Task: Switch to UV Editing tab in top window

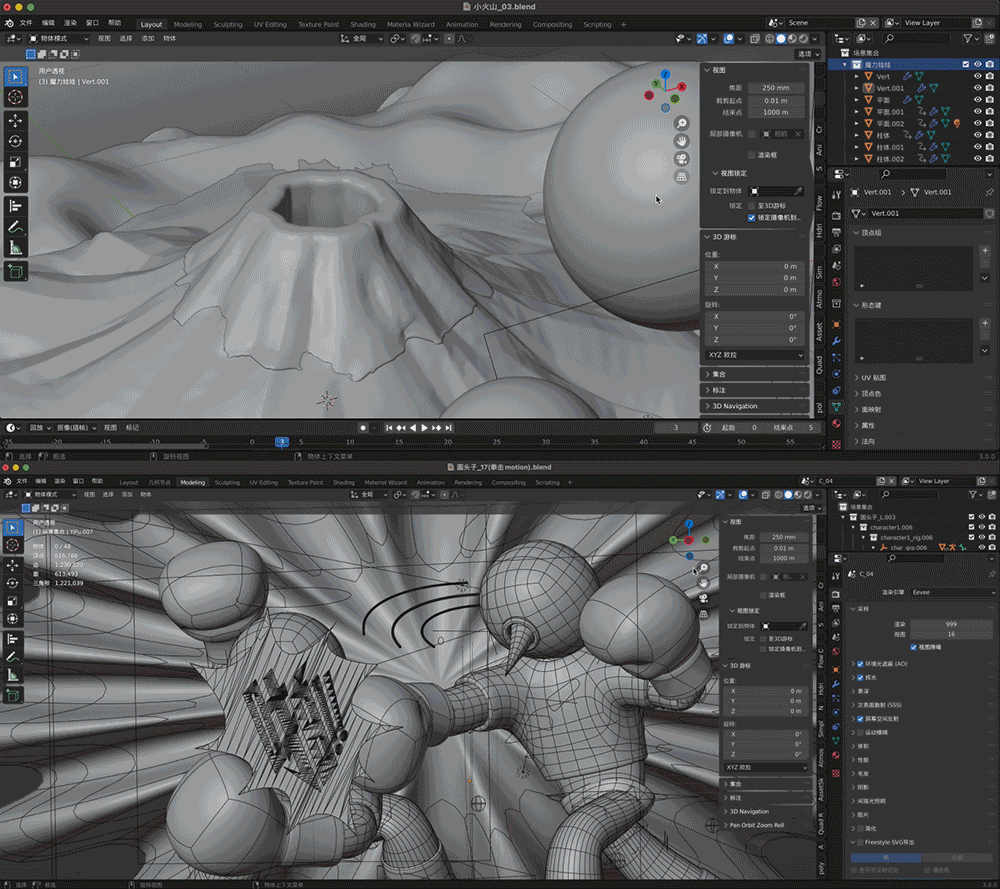Action: coord(270,25)
